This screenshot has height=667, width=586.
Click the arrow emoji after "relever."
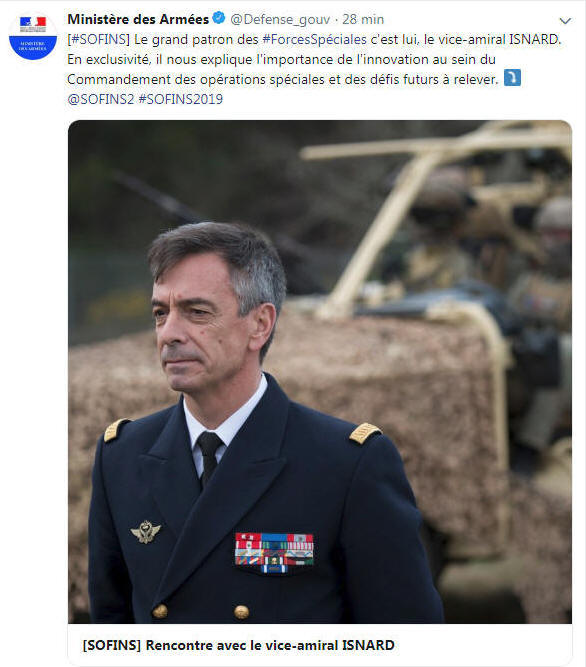pos(512,78)
